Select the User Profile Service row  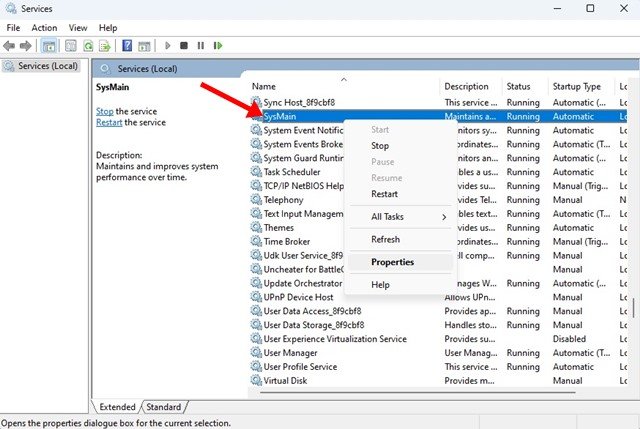click(x=438, y=367)
